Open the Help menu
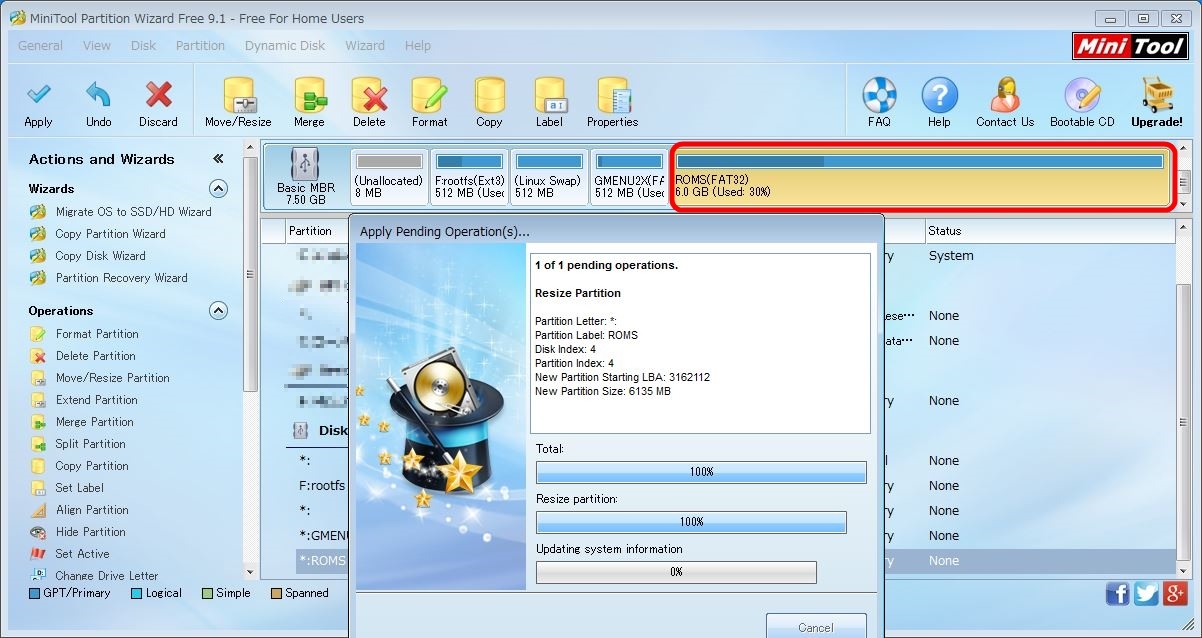This screenshot has height=638, width=1202. pyautogui.click(x=418, y=45)
